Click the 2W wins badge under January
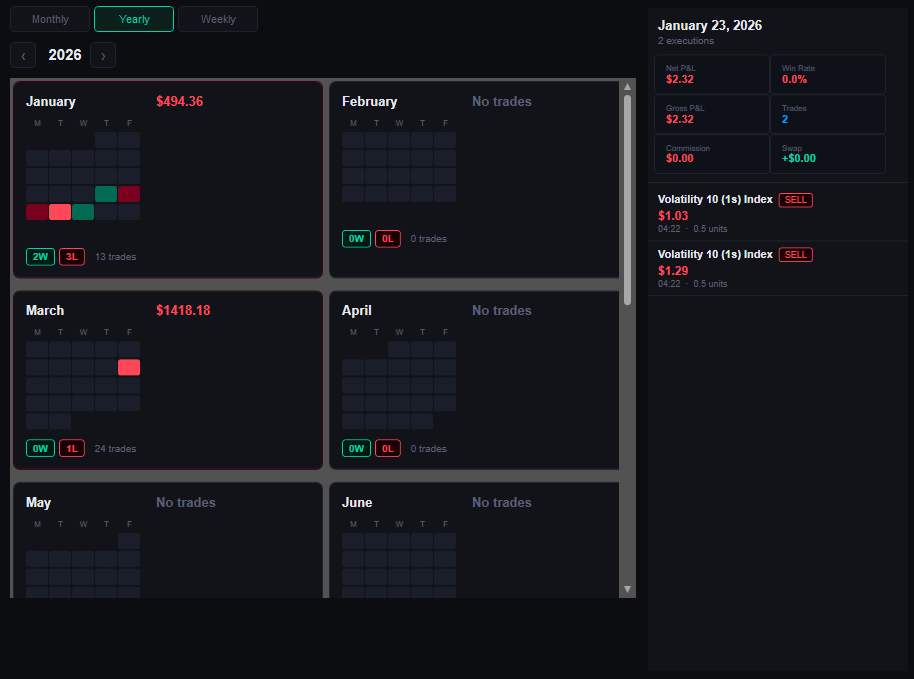Viewport: 914px width, 679px height. (40, 256)
